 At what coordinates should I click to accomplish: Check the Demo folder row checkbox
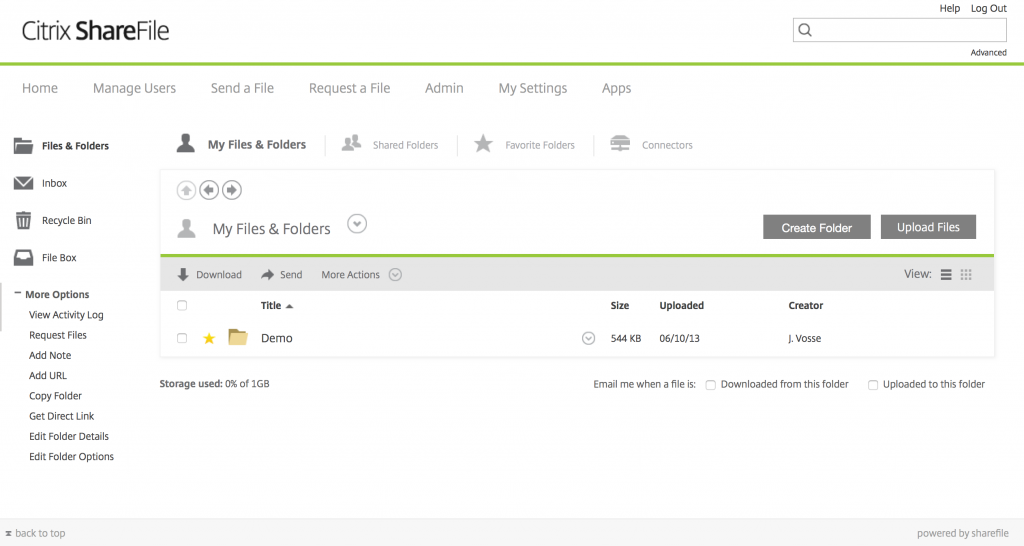182,339
